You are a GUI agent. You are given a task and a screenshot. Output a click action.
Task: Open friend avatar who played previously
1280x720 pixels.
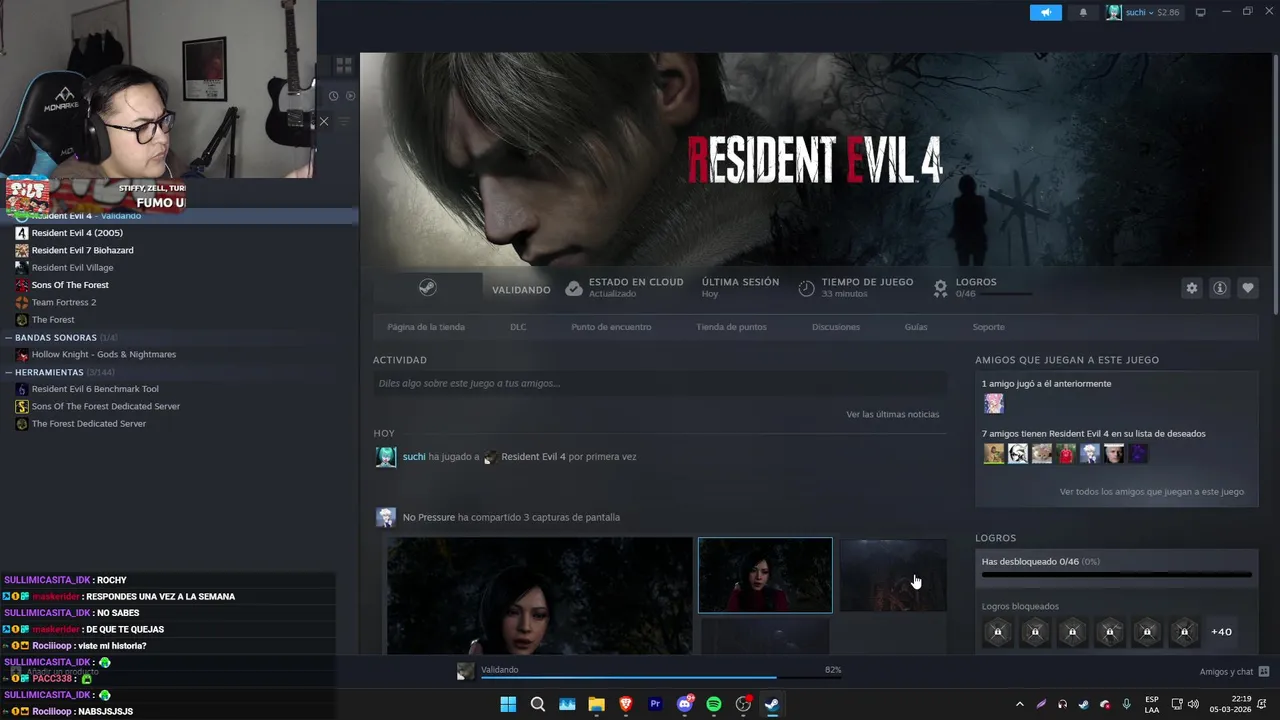pos(993,404)
